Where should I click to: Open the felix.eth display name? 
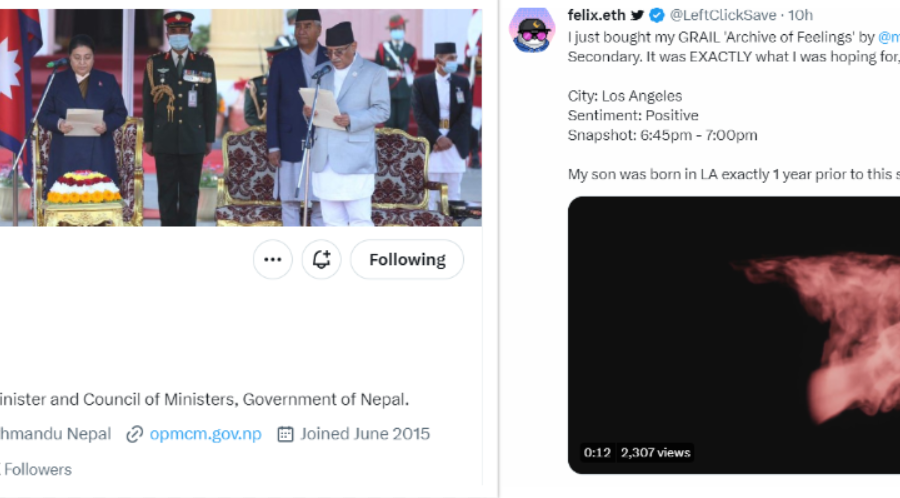596,15
